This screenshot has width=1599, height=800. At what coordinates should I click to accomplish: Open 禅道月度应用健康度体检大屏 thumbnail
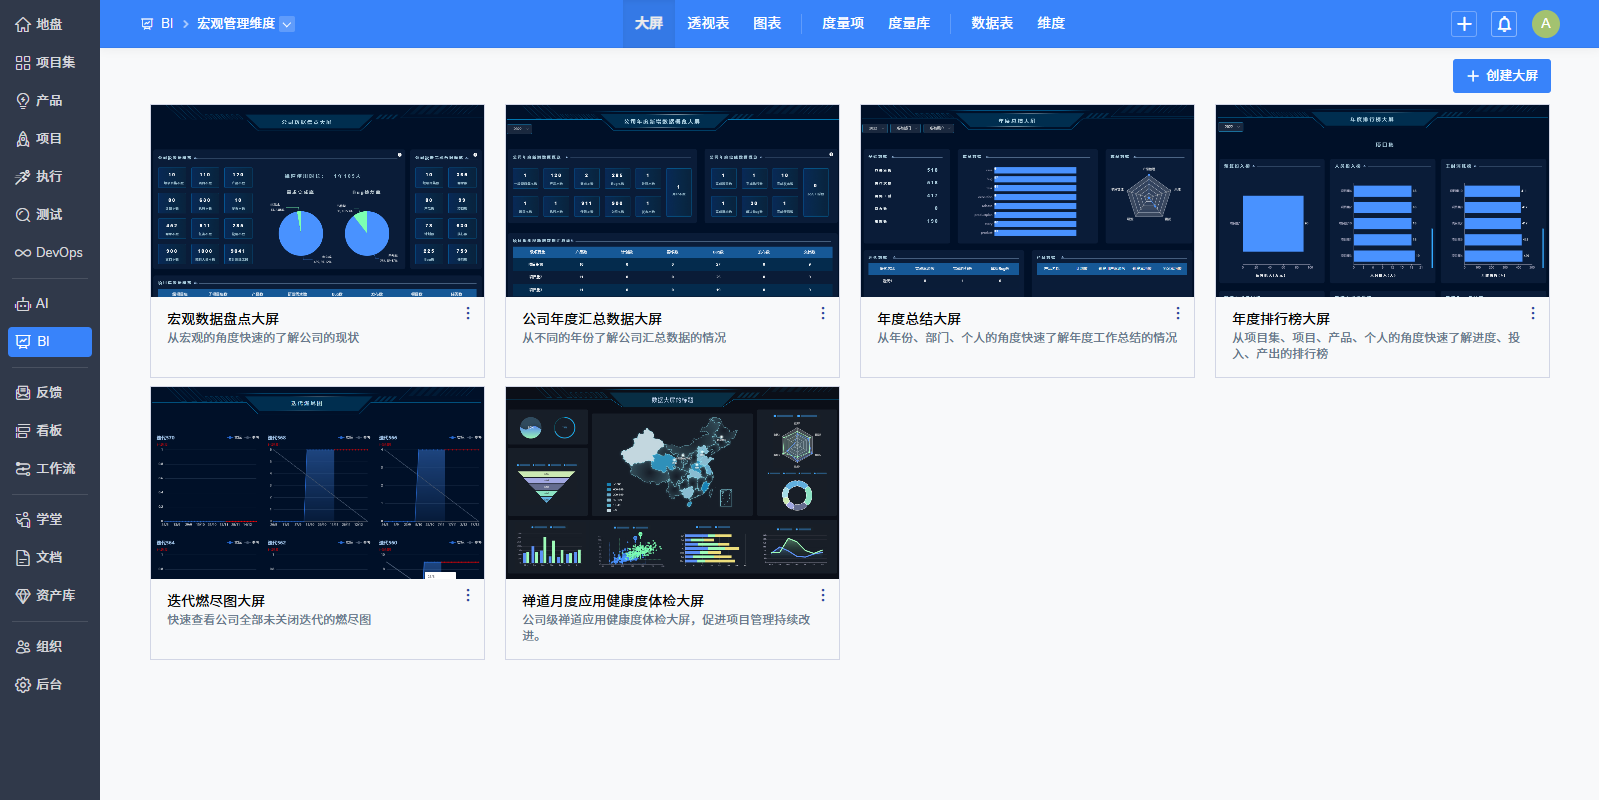click(672, 483)
